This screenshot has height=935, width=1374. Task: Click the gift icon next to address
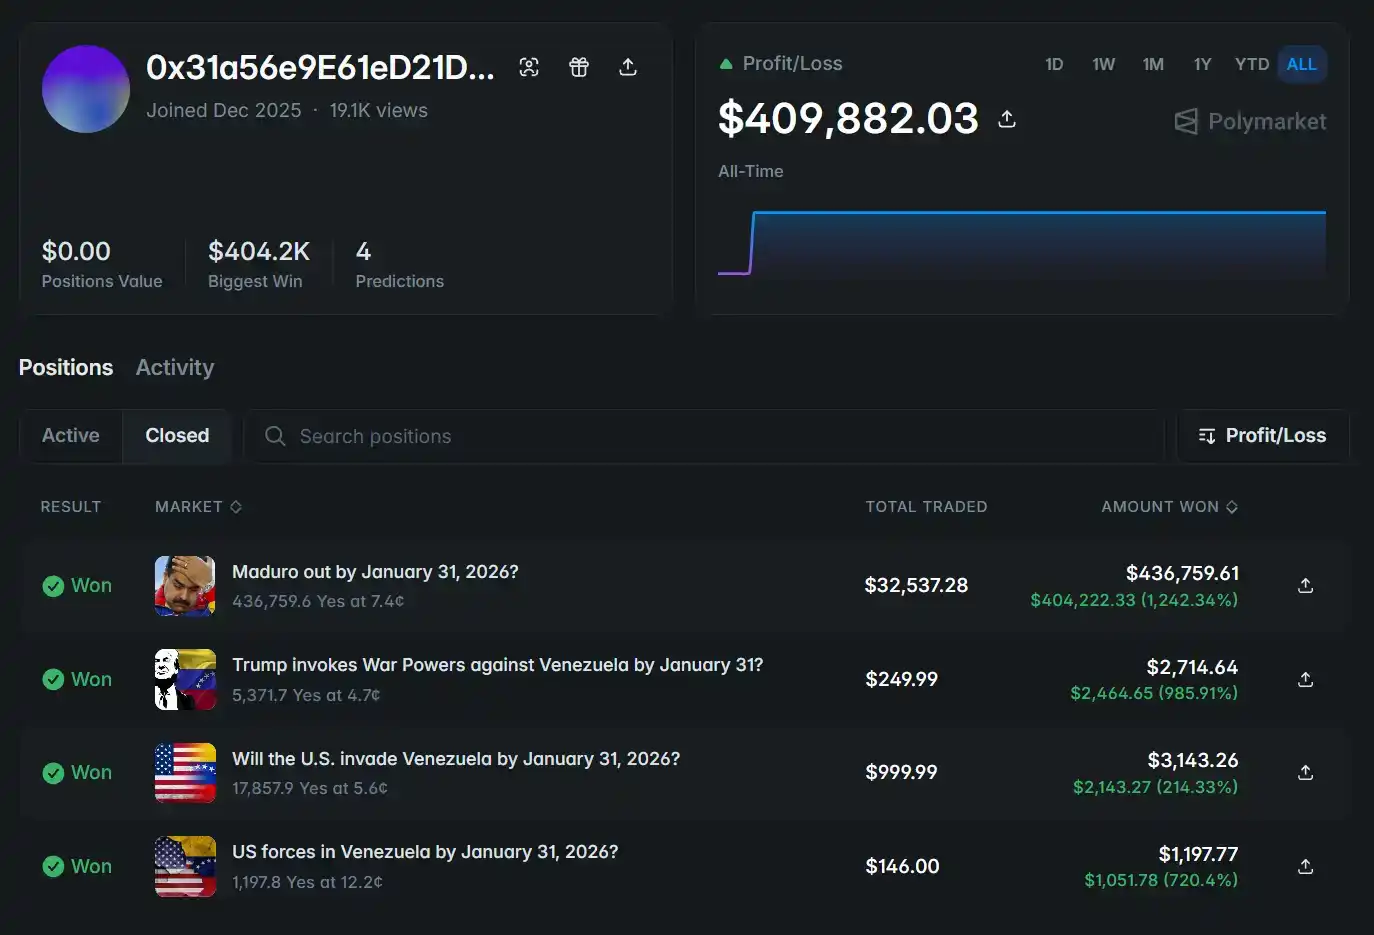click(x=579, y=67)
